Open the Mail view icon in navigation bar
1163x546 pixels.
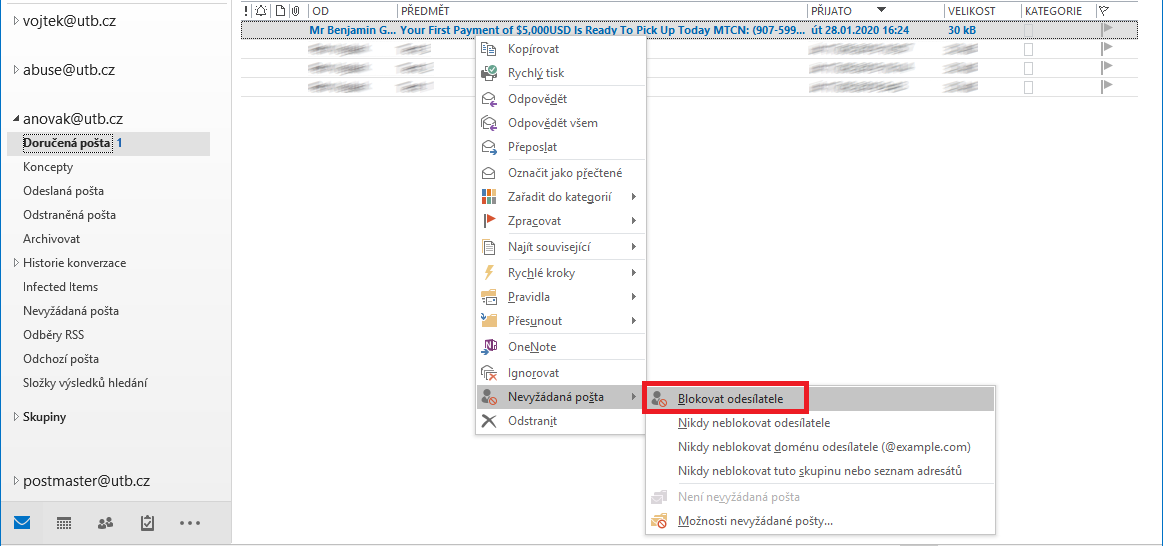[x=22, y=523]
